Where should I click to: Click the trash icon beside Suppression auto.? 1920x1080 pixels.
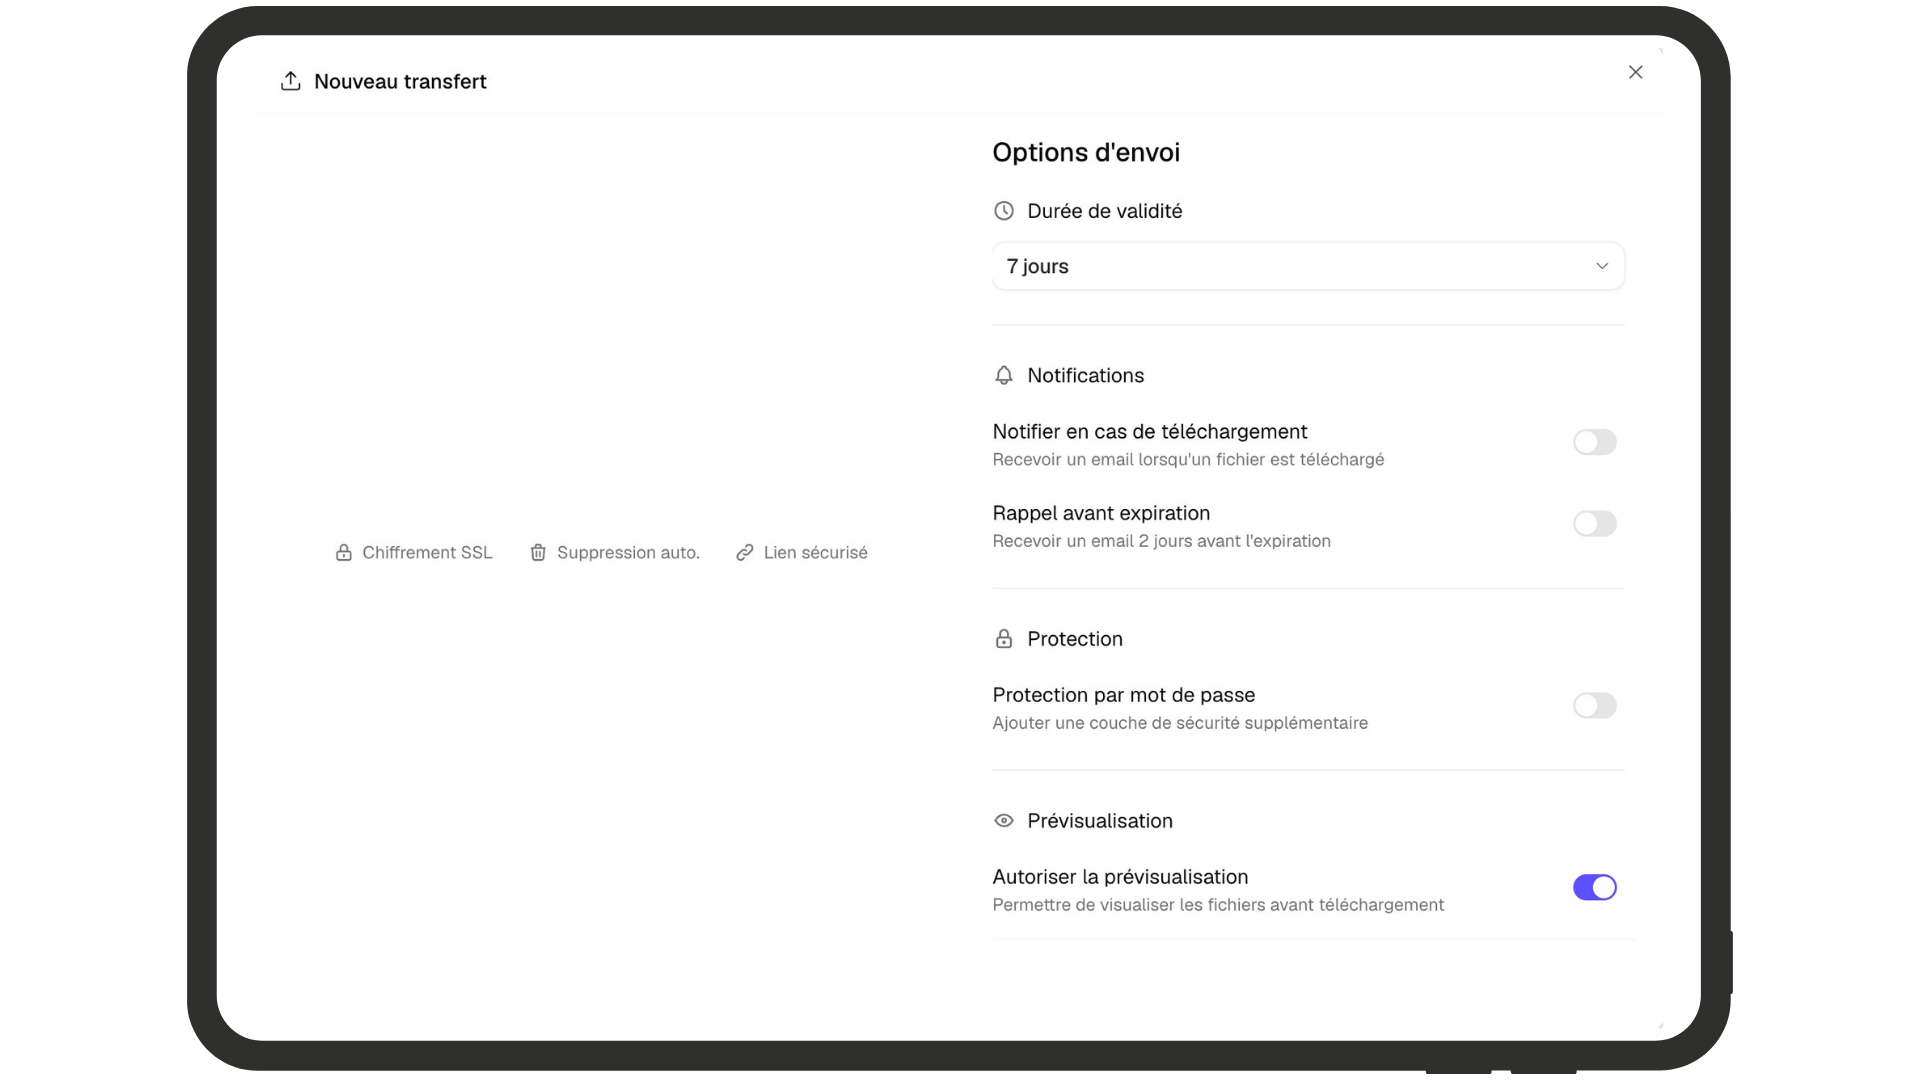point(538,553)
